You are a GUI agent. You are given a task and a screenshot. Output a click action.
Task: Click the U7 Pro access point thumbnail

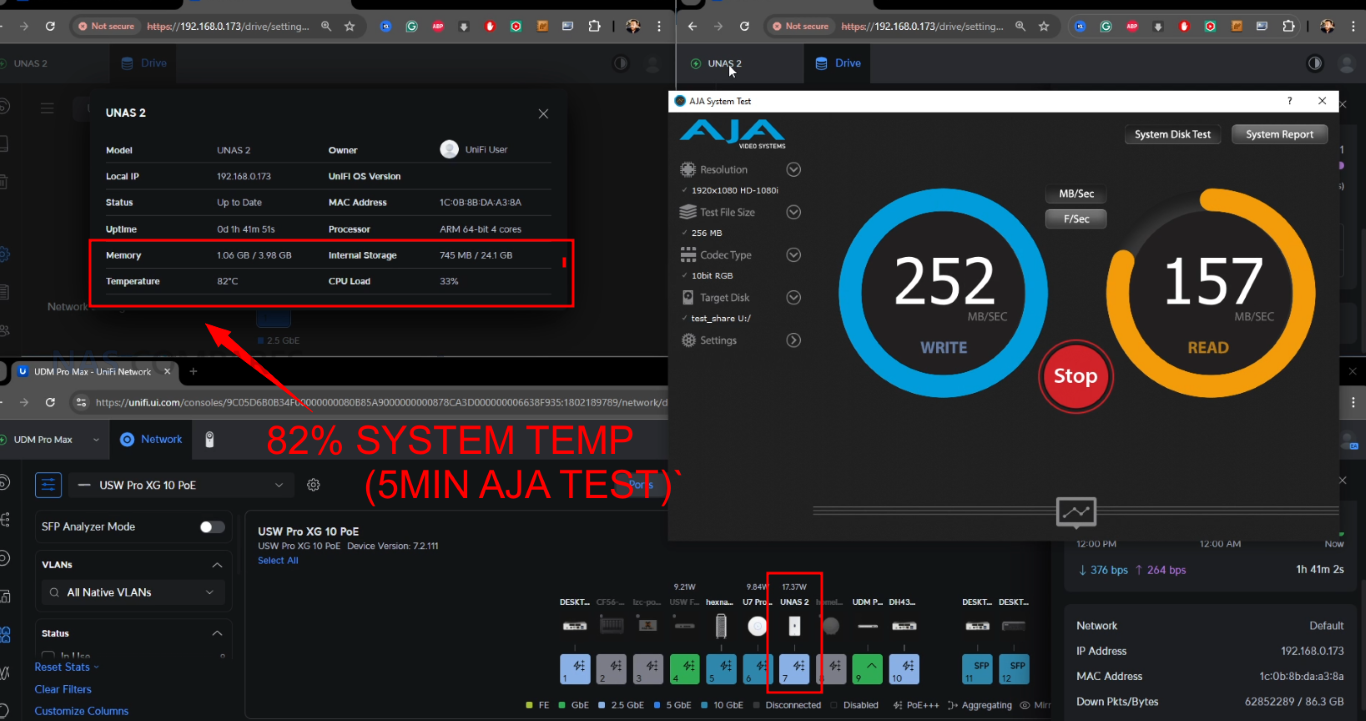tap(758, 626)
